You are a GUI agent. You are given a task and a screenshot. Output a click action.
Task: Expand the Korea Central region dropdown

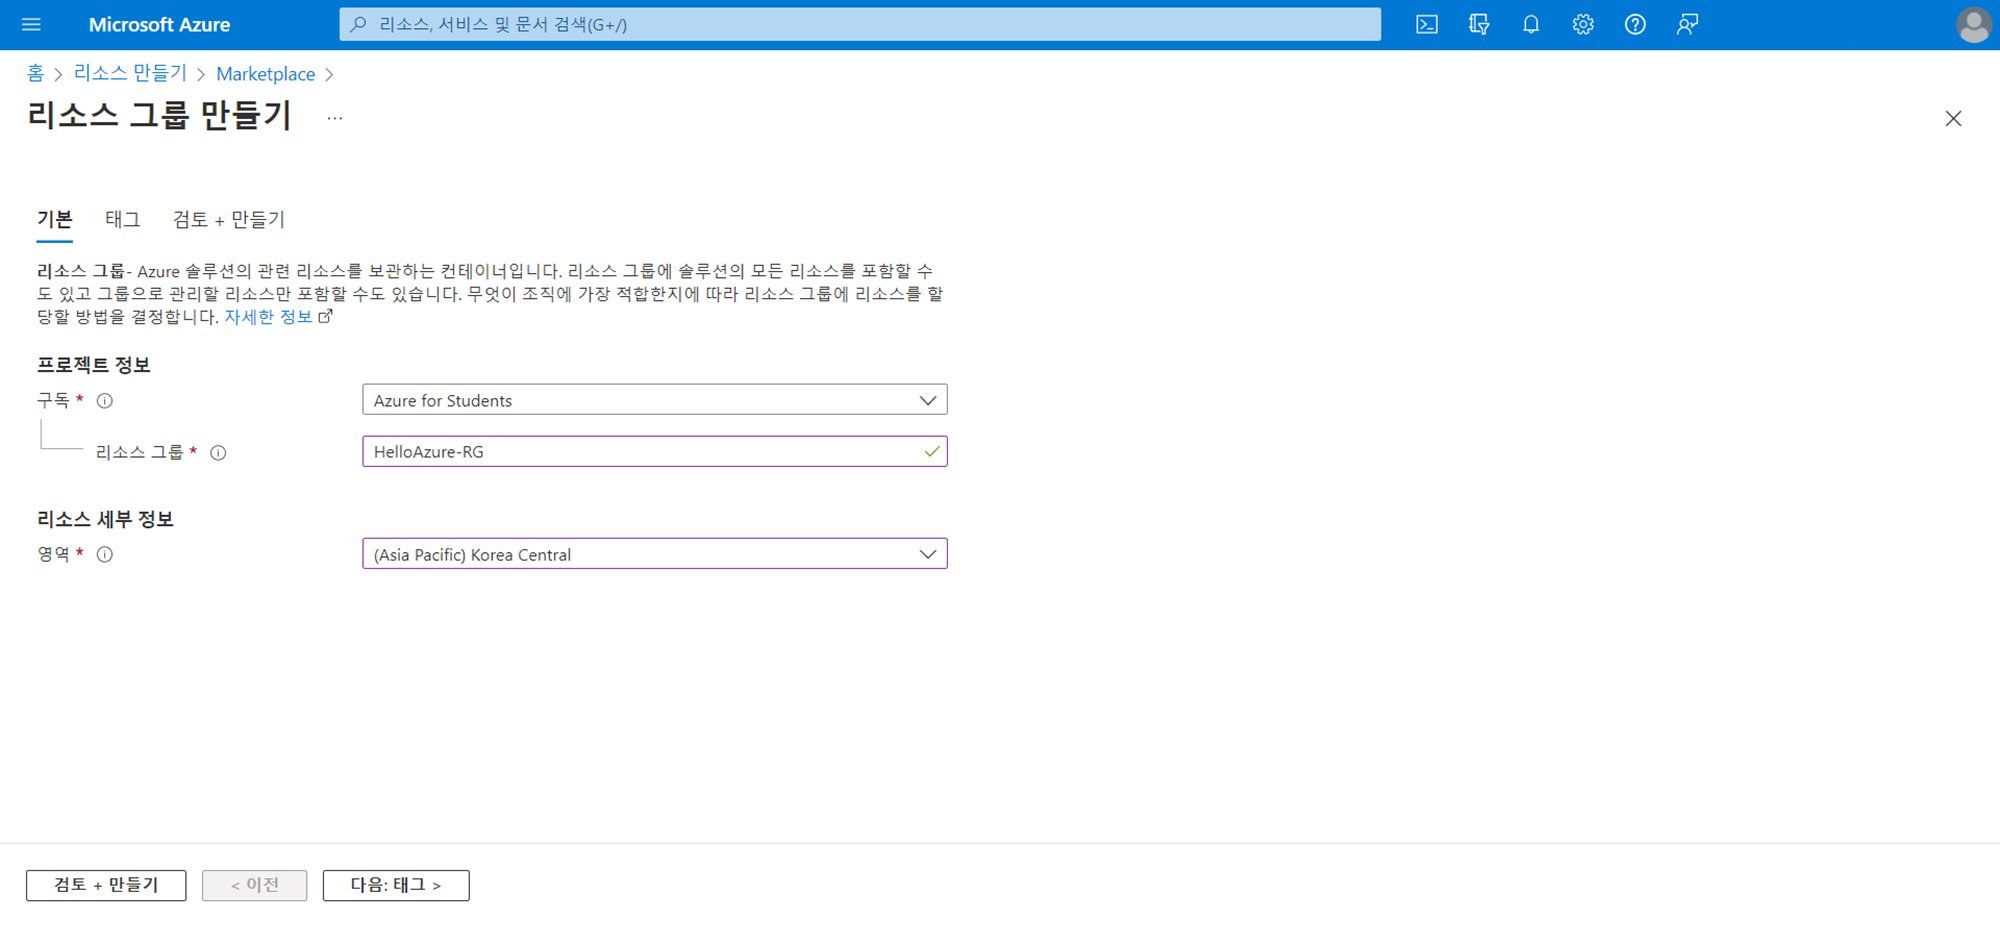tap(655, 554)
